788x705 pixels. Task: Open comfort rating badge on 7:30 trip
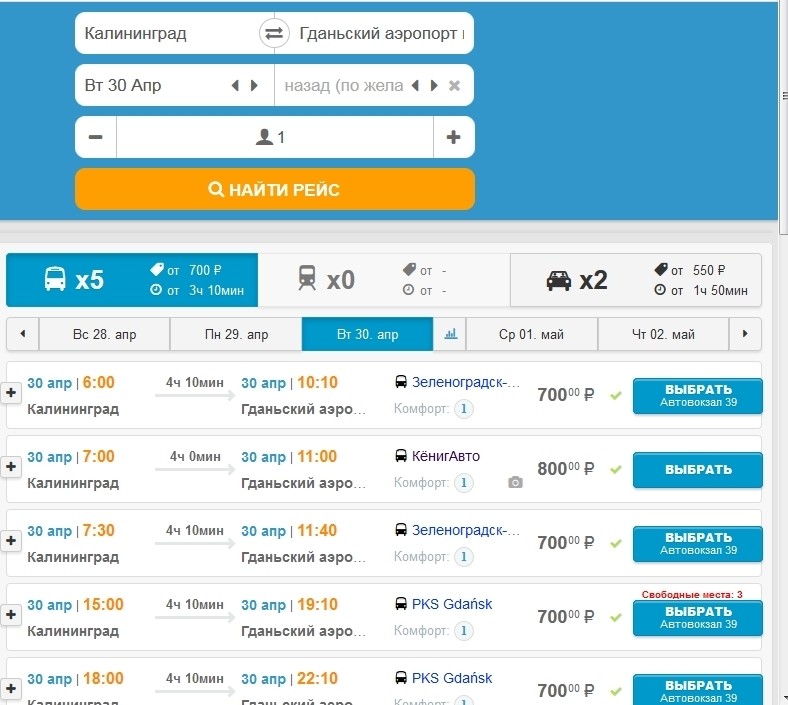tap(463, 557)
